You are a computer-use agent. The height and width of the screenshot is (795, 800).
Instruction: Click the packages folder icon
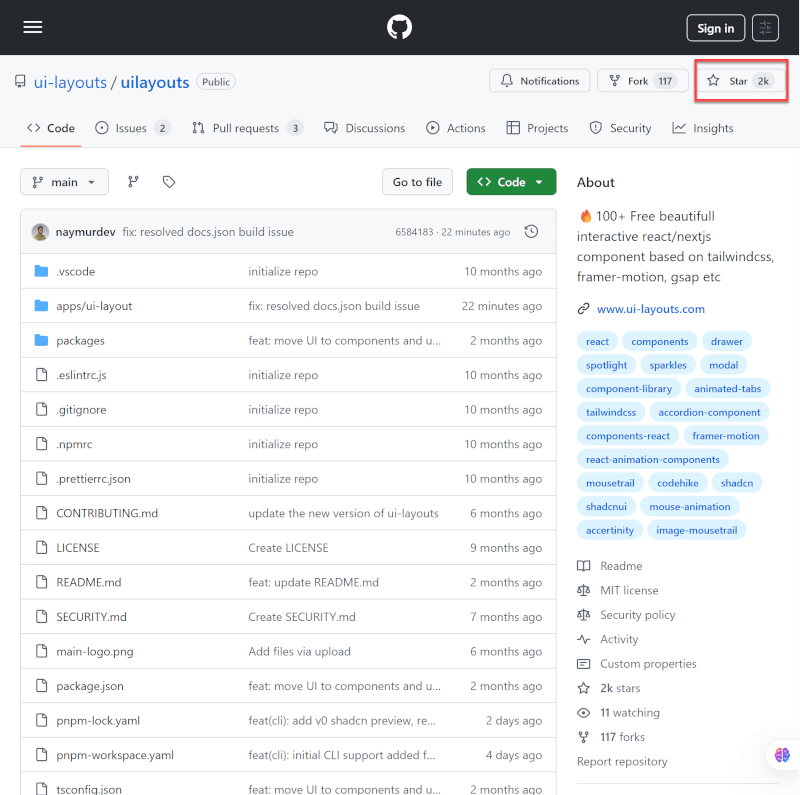pos(41,340)
